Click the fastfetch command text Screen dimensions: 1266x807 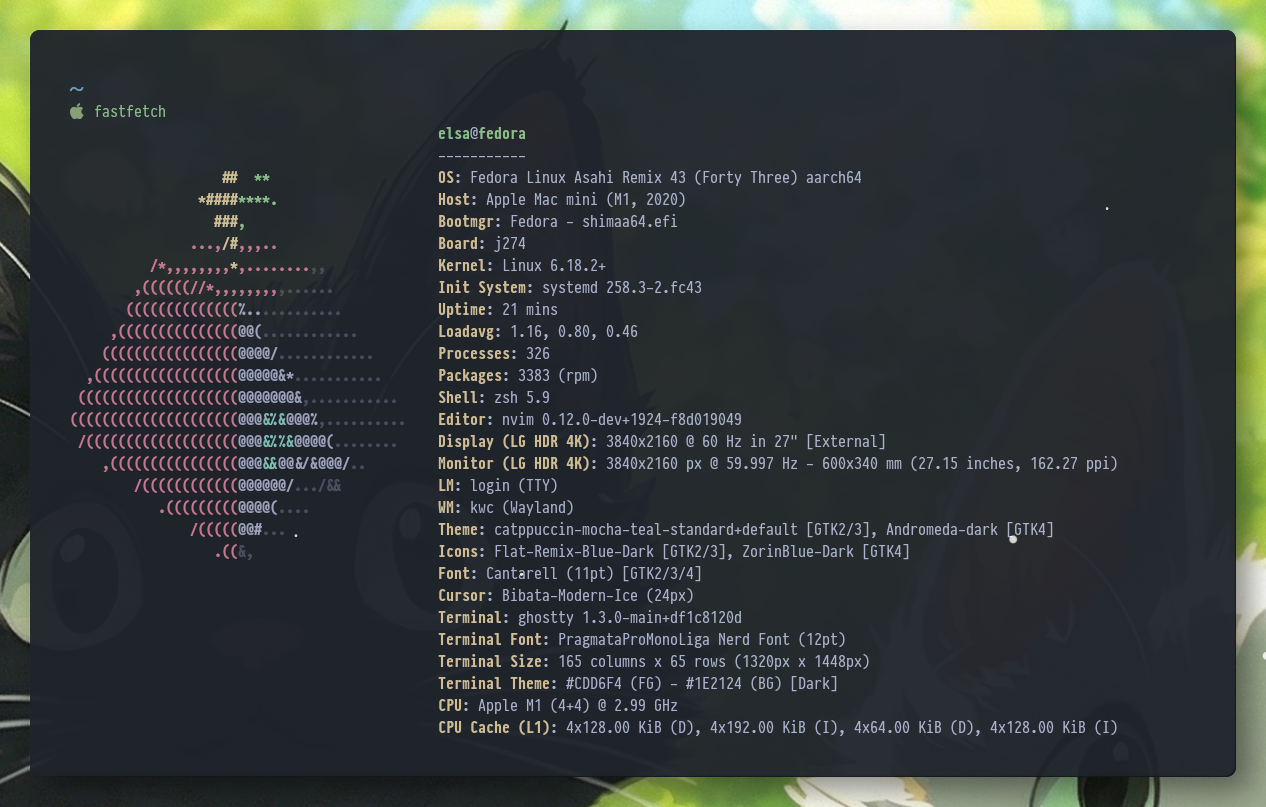pyautogui.click(x=130, y=112)
